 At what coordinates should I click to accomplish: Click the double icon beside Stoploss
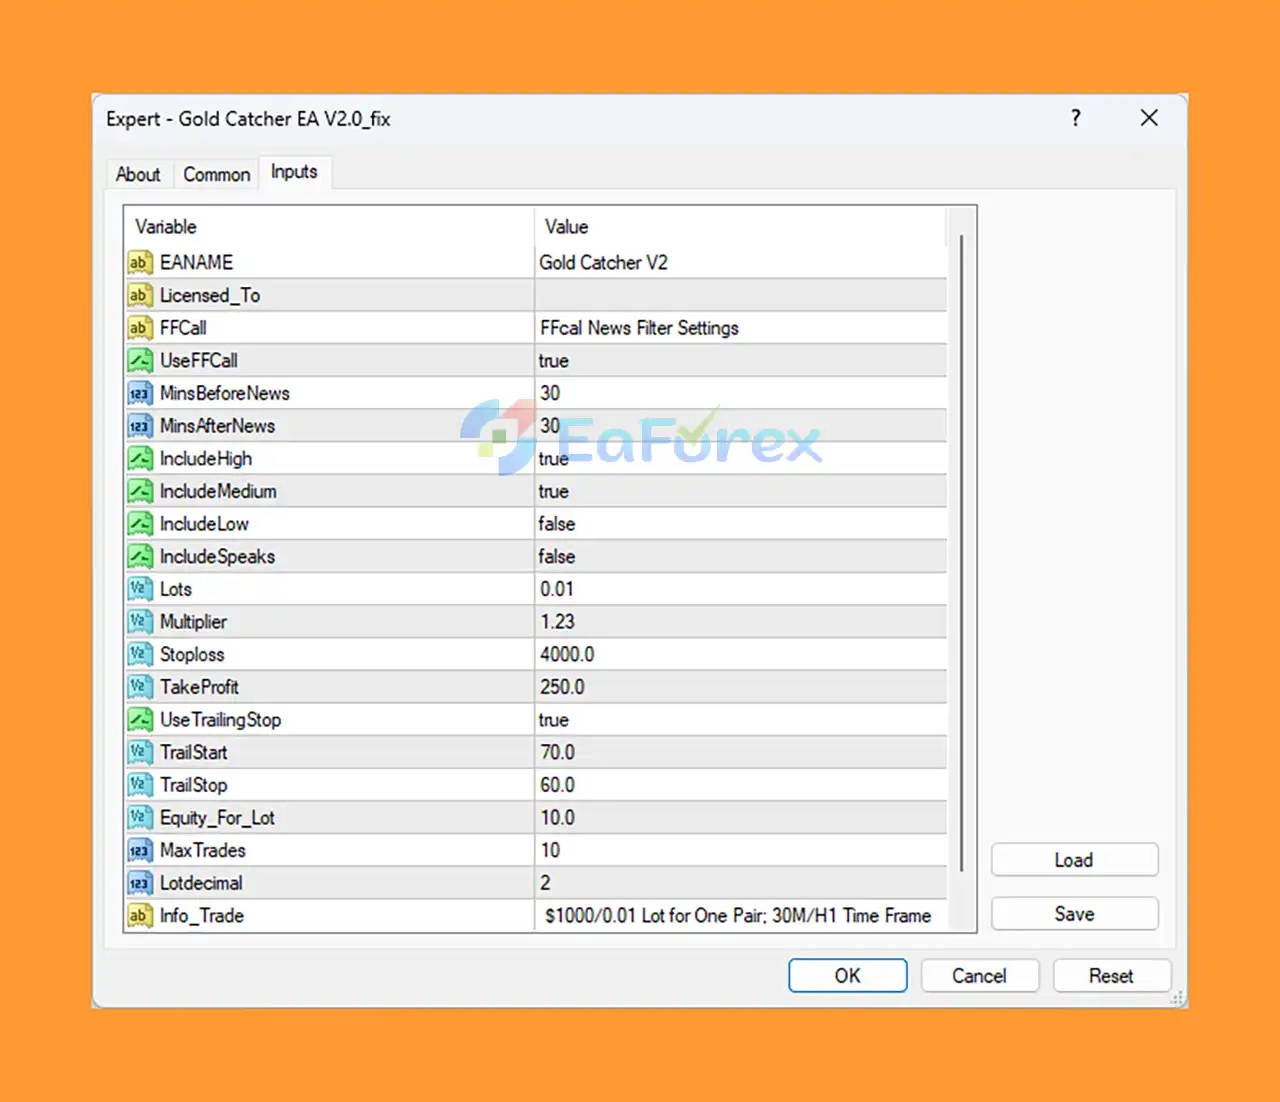(x=139, y=655)
